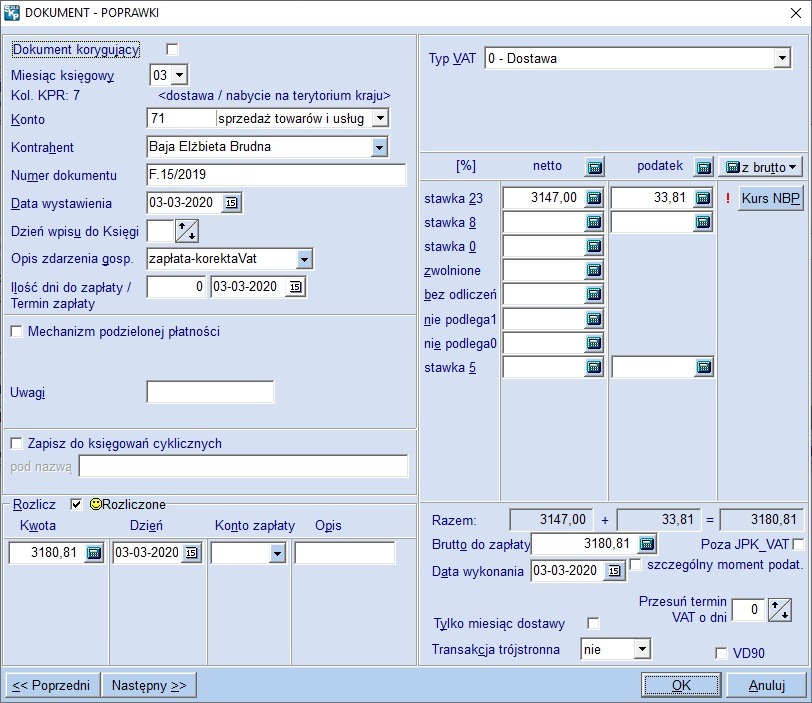Open the Kontrahent dropdown list

(379, 147)
